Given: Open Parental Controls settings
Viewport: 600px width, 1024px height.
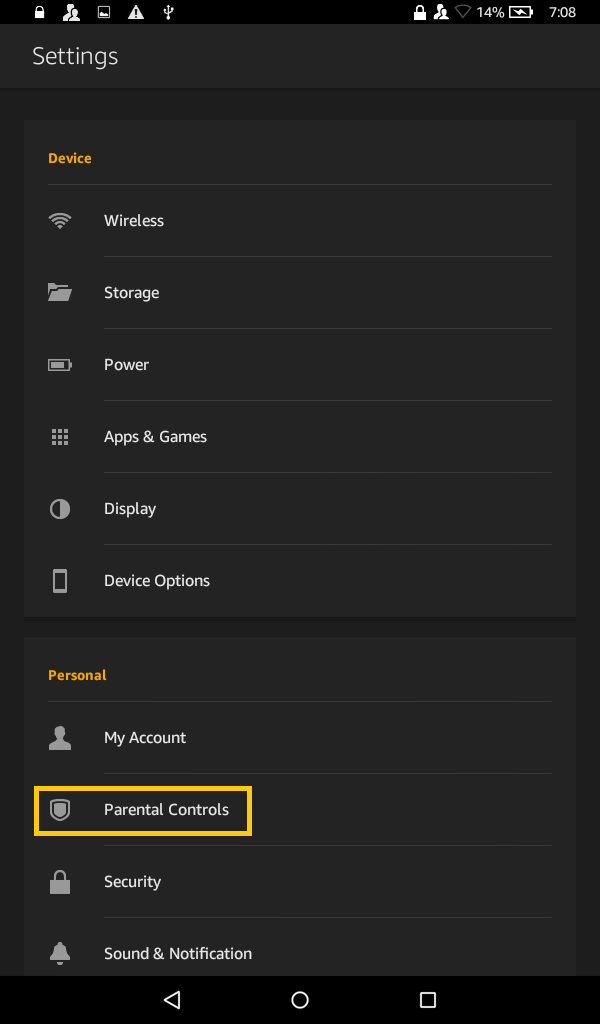Looking at the screenshot, I should (x=168, y=809).
